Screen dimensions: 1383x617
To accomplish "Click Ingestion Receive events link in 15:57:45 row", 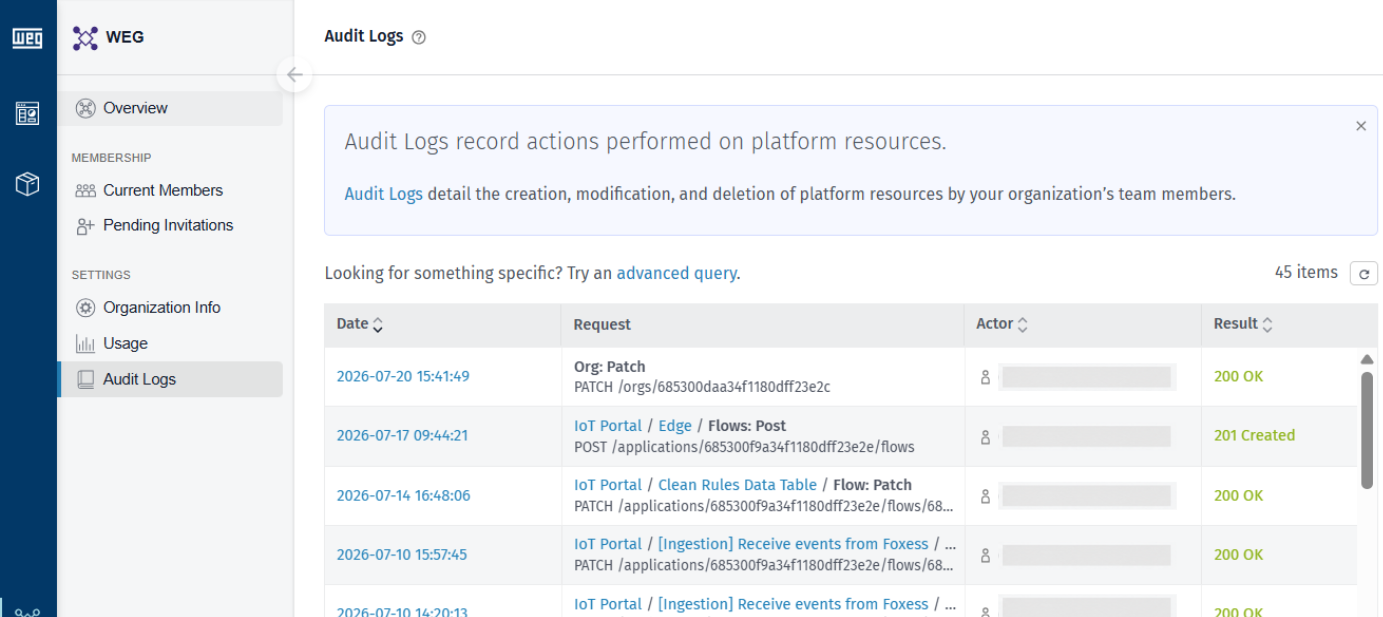I will coord(793,544).
